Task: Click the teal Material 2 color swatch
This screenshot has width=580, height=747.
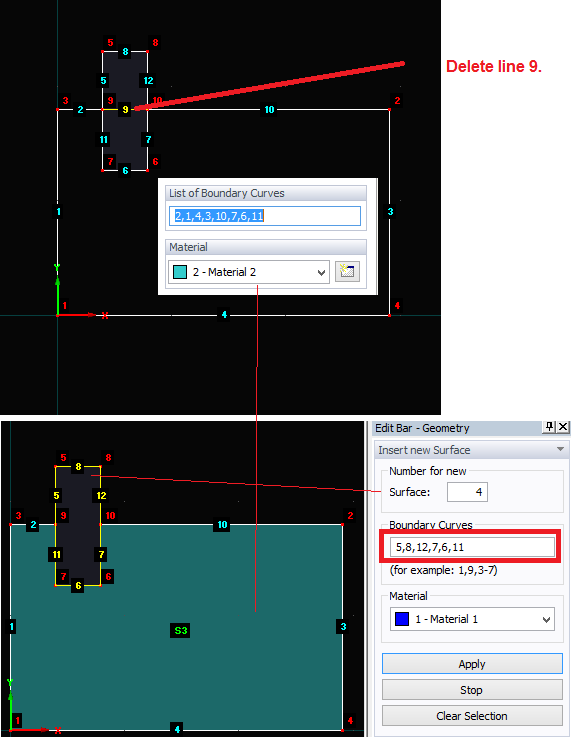Action: pyautogui.click(x=180, y=272)
